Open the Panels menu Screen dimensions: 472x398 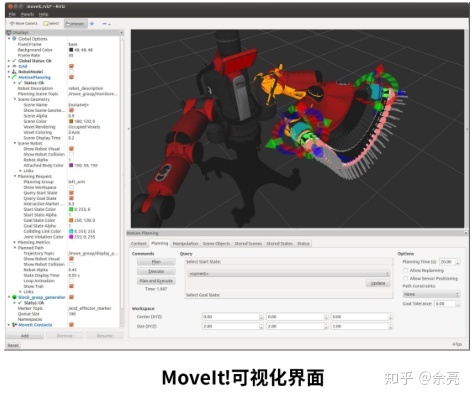click(x=27, y=14)
